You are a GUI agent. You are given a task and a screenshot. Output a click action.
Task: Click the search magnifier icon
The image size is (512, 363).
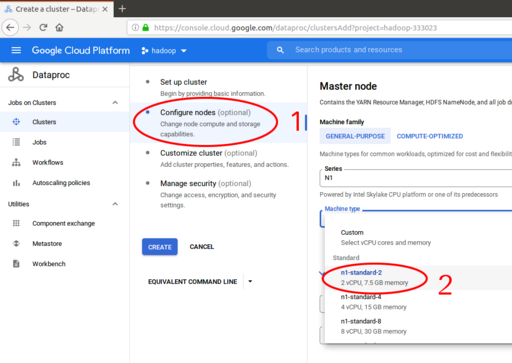pyautogui.click(x=280, y=50)
